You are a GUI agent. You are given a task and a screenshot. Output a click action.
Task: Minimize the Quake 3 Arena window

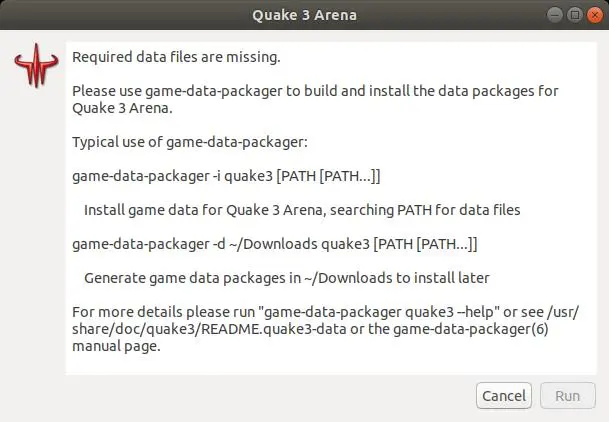(x=556, y=15)
